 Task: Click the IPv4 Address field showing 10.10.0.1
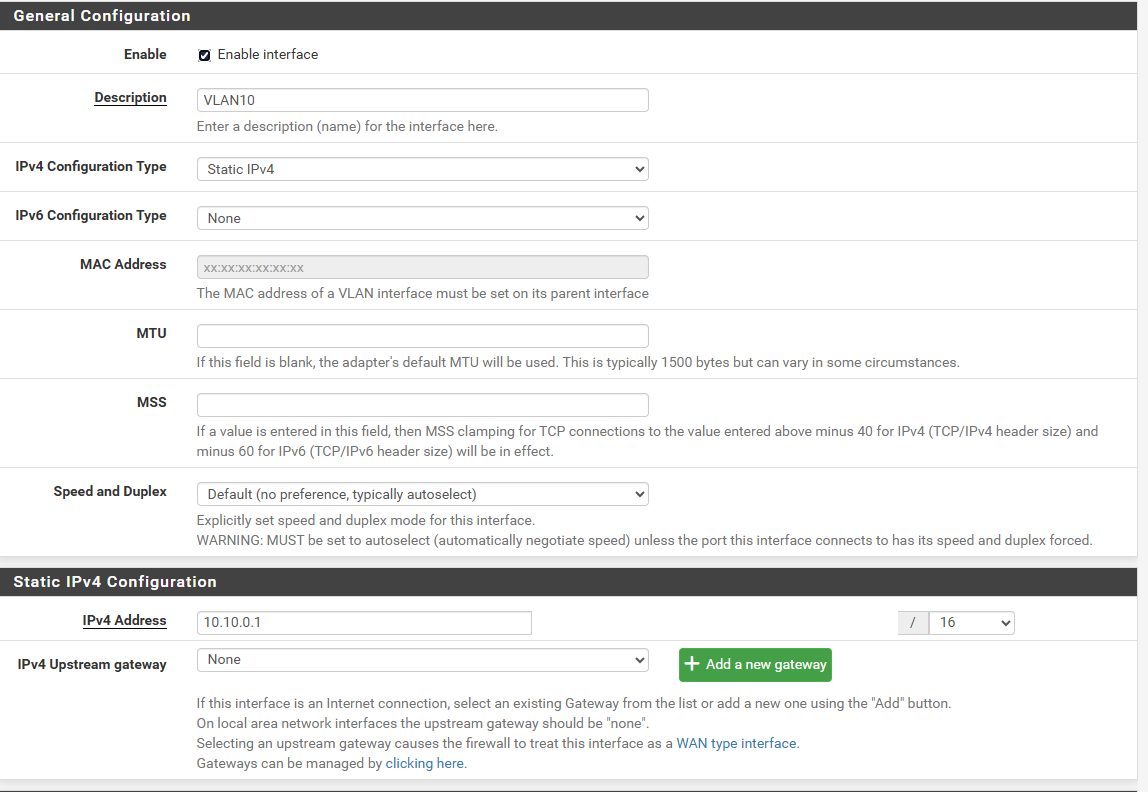click(363, 622)
